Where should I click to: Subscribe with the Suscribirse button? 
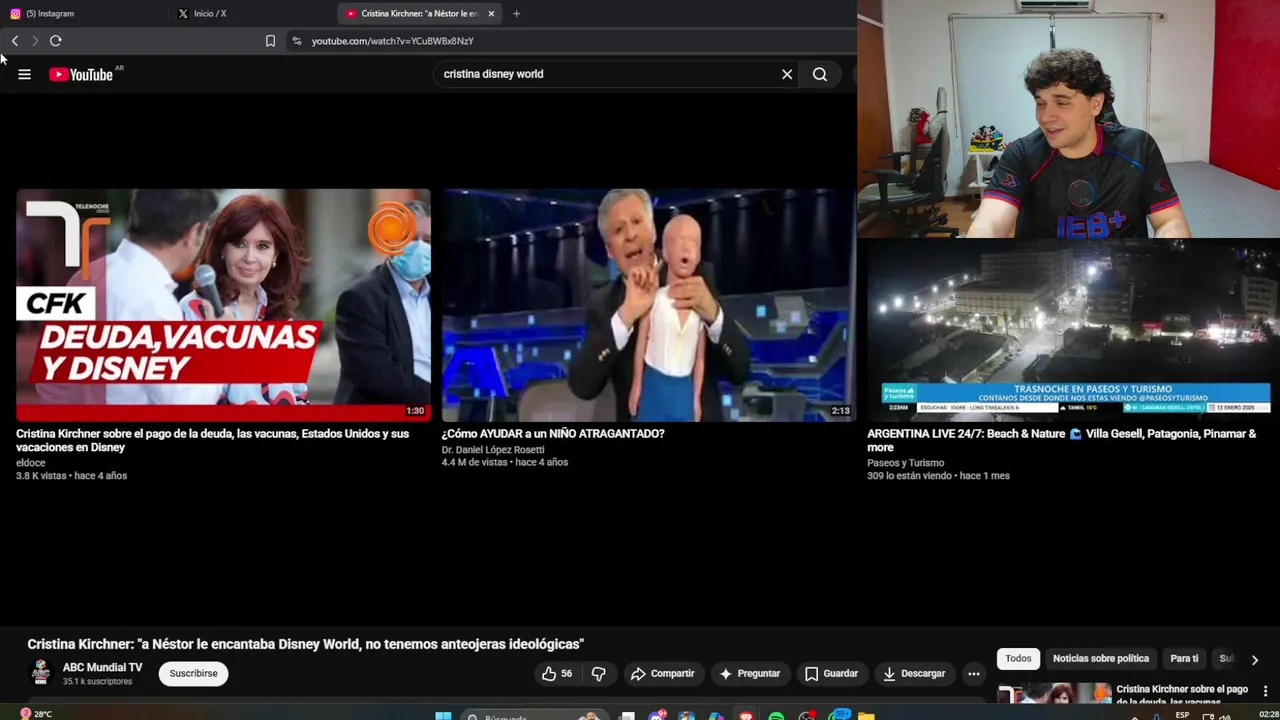(x=193, y=673)
